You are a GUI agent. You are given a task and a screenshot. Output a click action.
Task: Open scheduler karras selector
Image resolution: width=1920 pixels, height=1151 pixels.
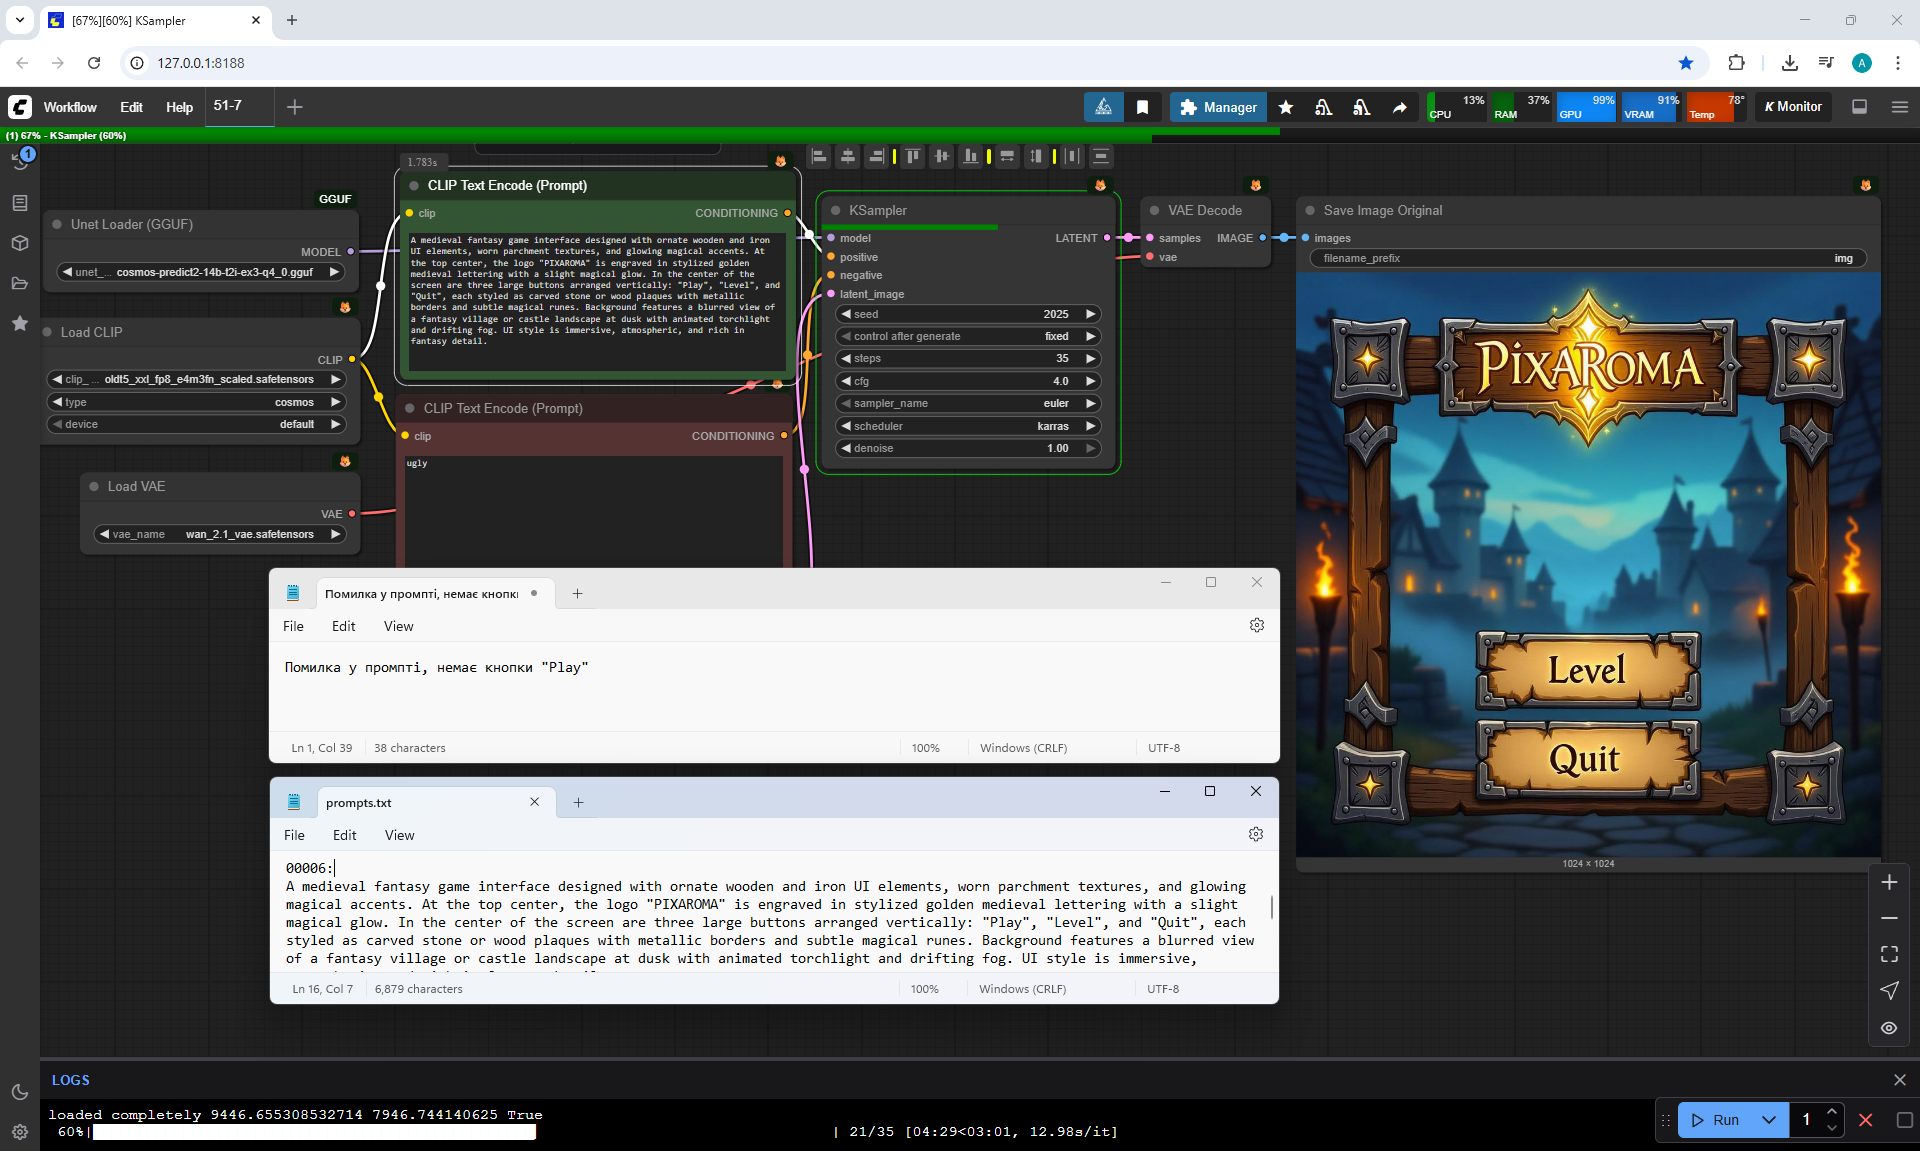point(968,426)
